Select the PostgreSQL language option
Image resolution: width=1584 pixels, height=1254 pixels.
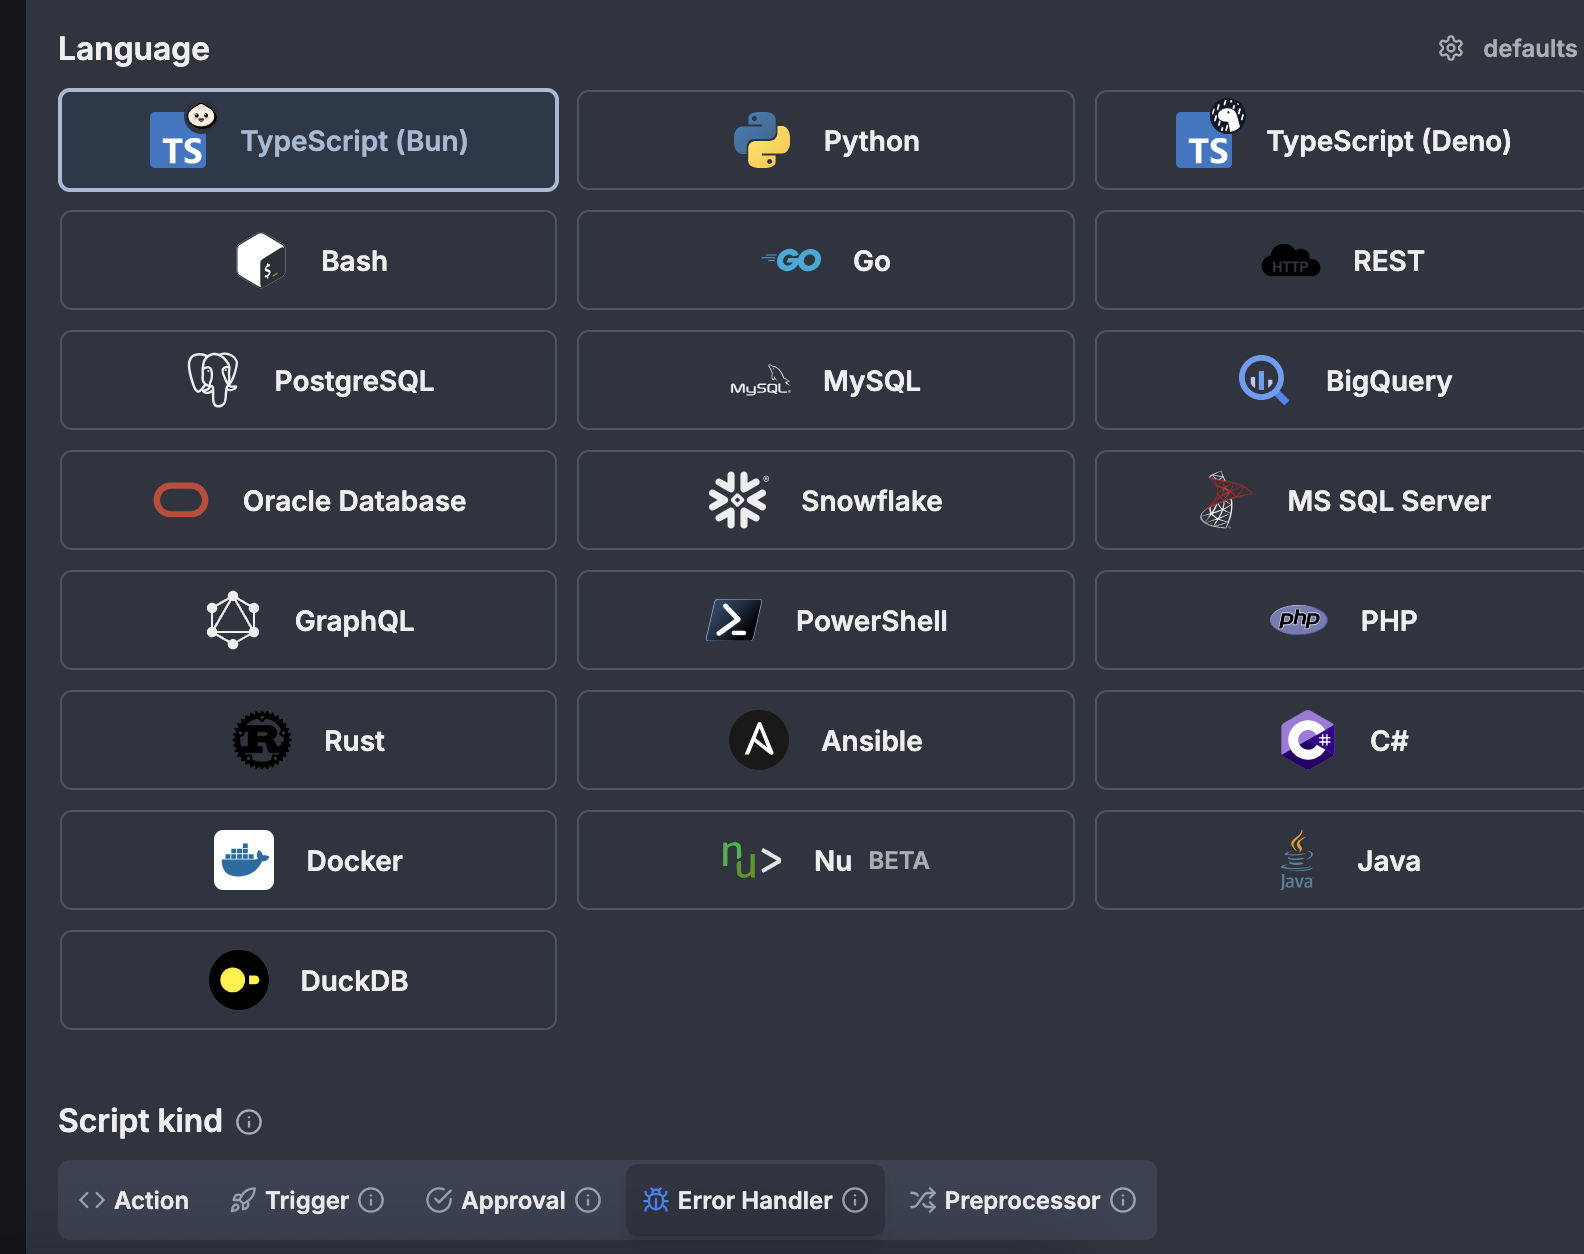coord(308,380)
